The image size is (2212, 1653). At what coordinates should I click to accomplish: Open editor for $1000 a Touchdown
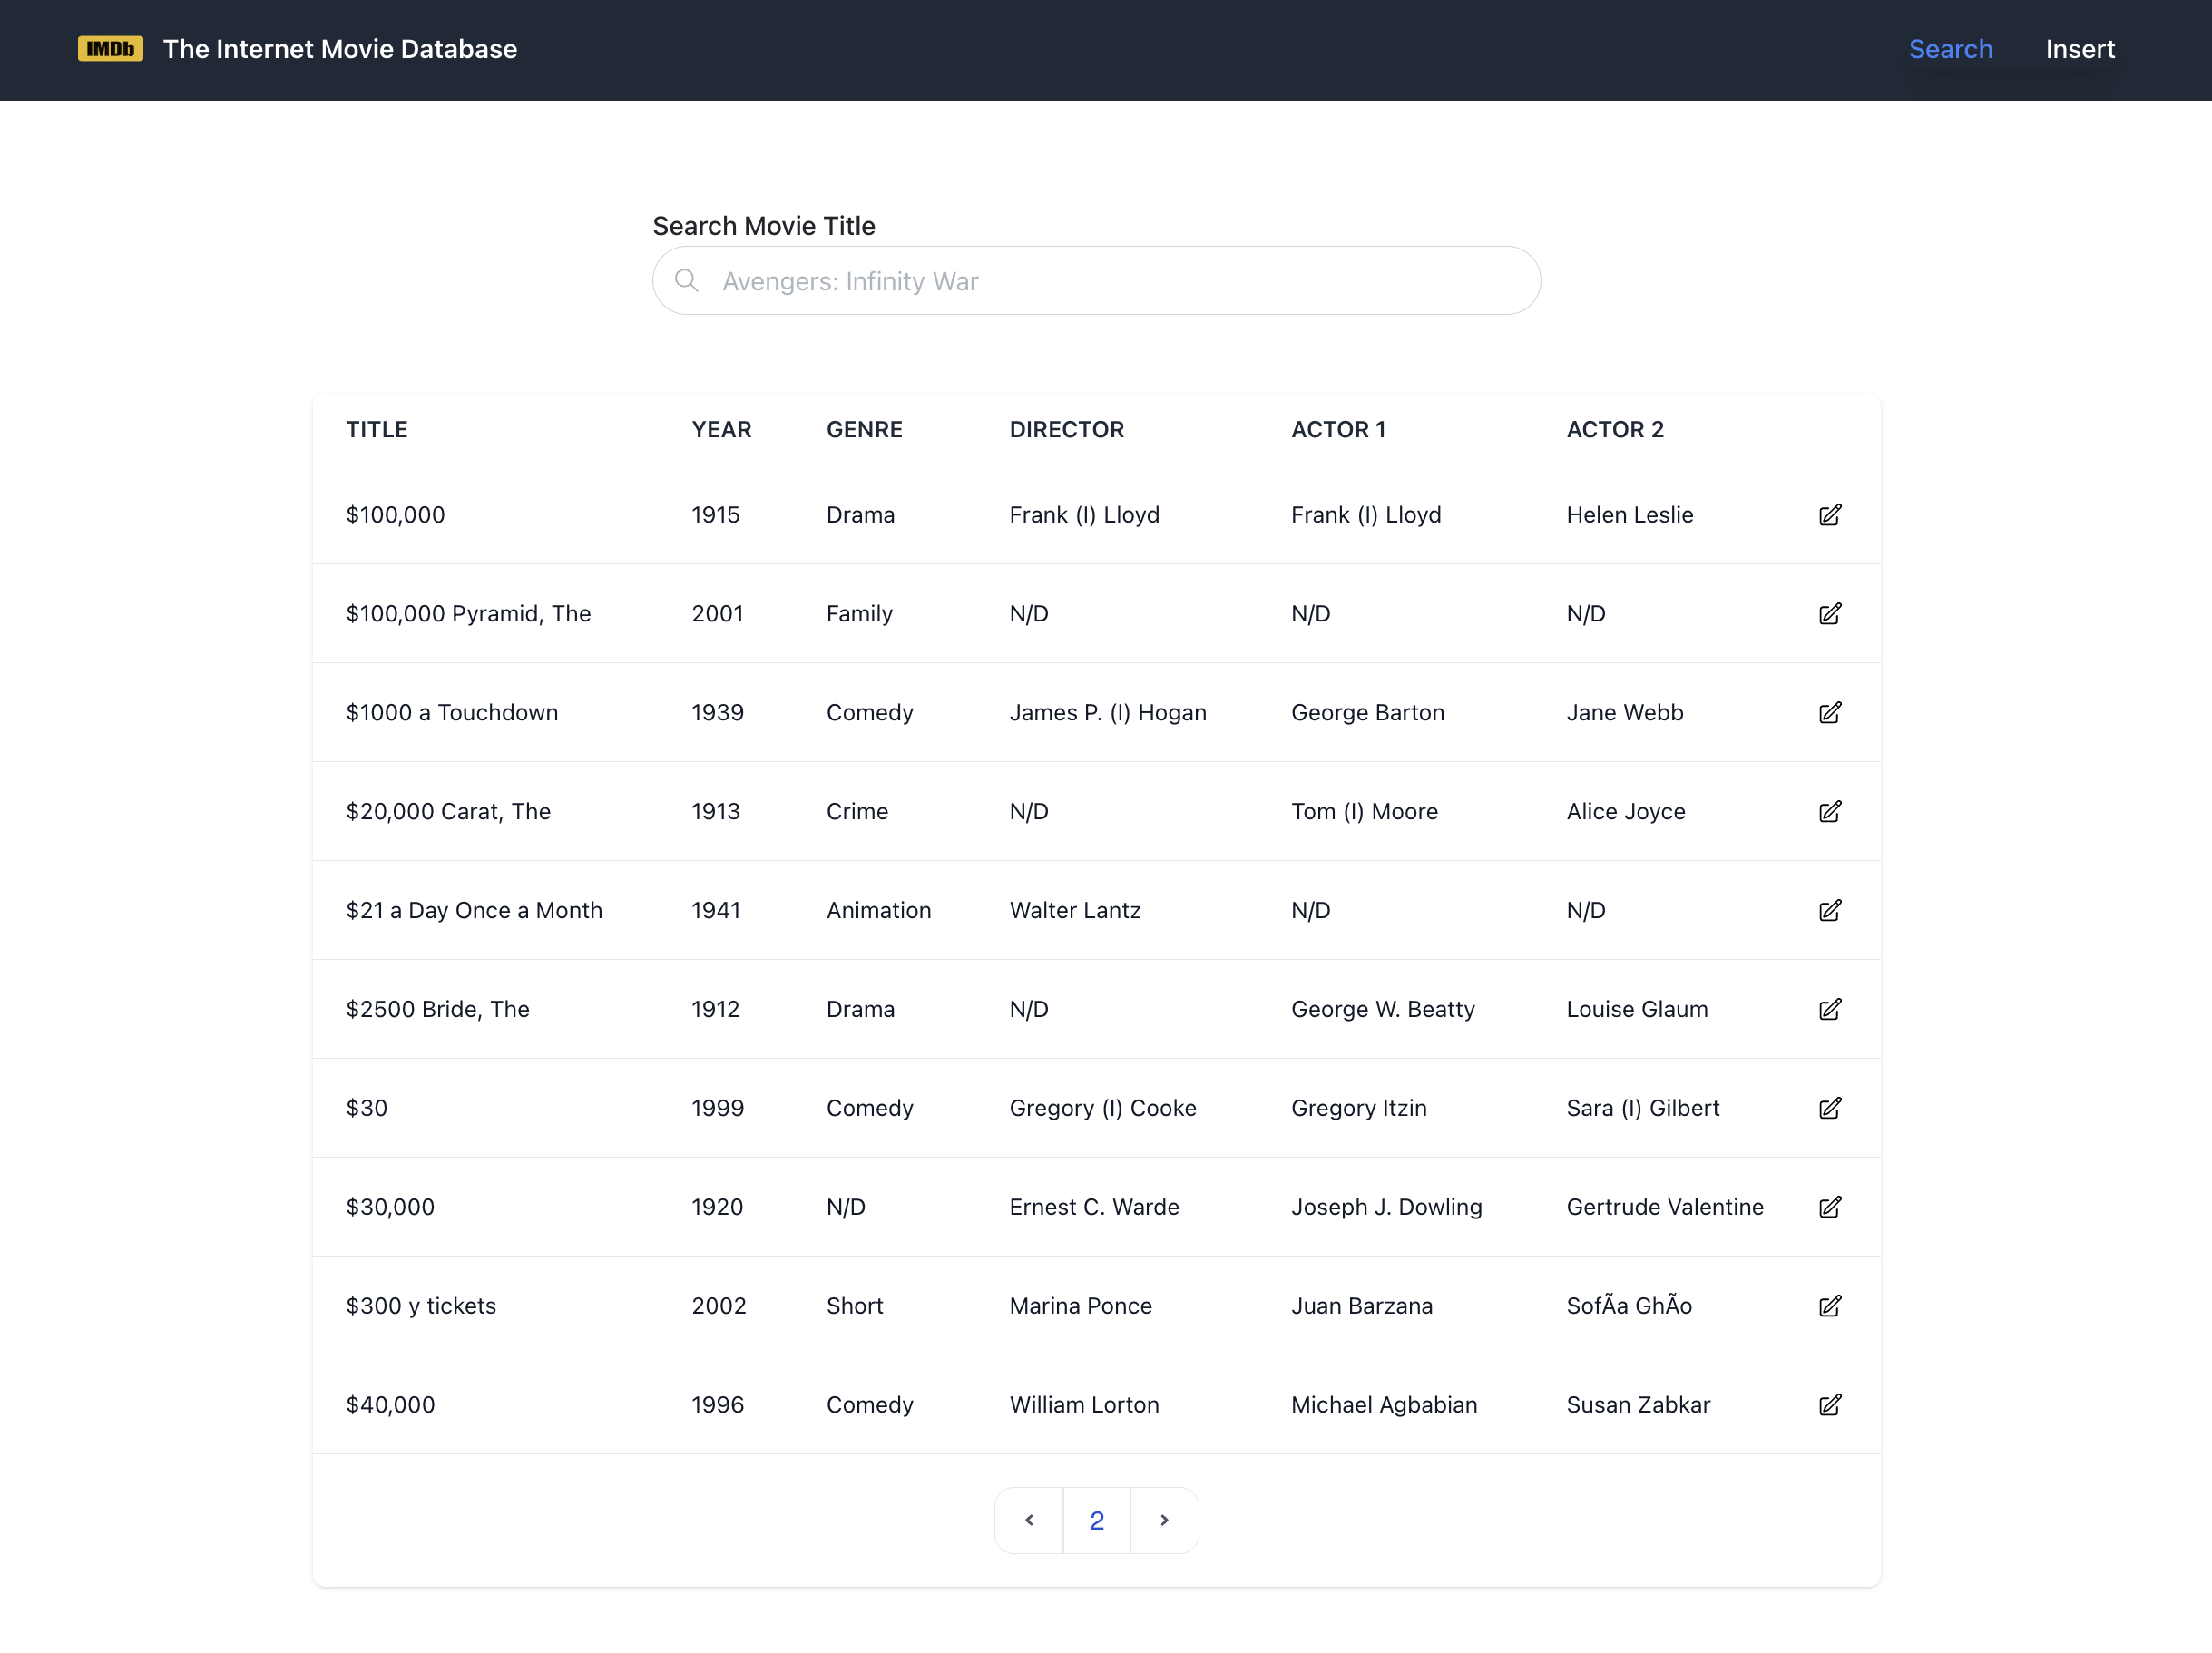[x=1829, y=713]
